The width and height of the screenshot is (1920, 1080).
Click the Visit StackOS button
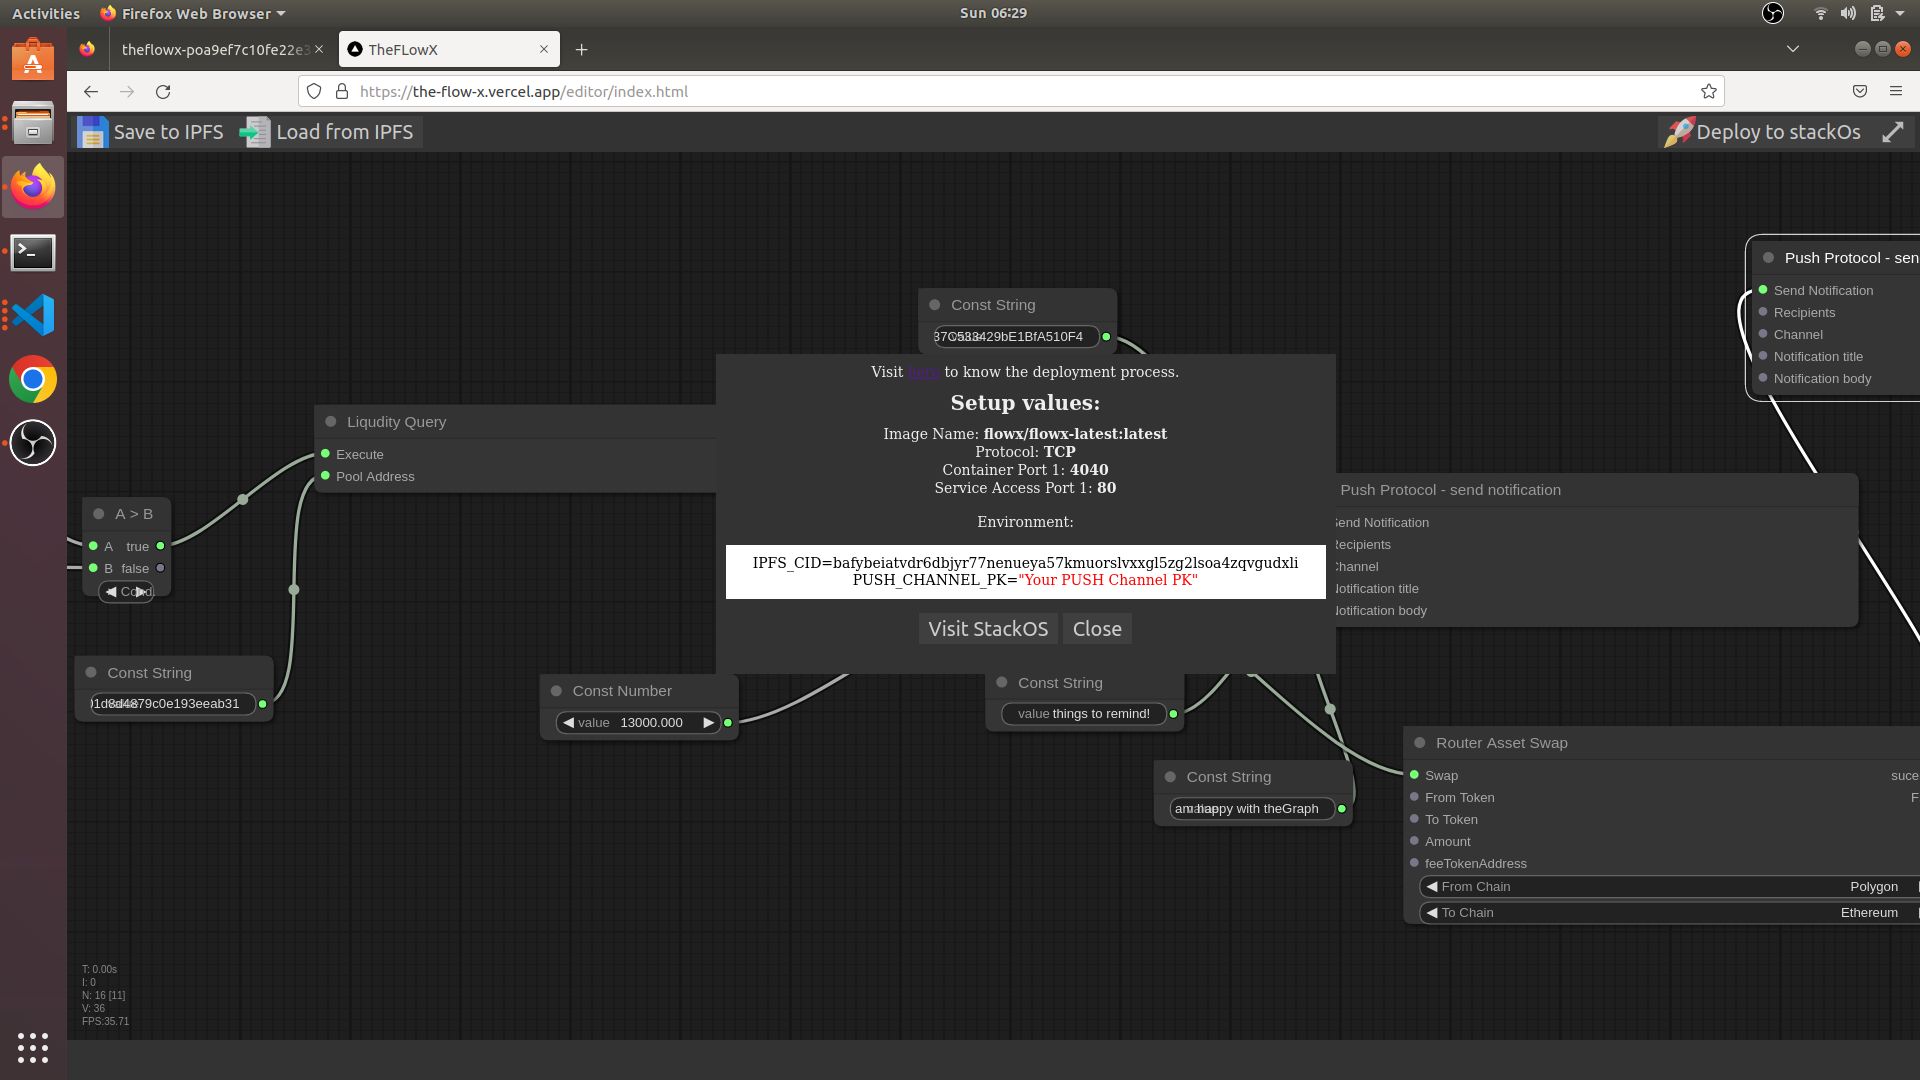(x=988, y=628)
